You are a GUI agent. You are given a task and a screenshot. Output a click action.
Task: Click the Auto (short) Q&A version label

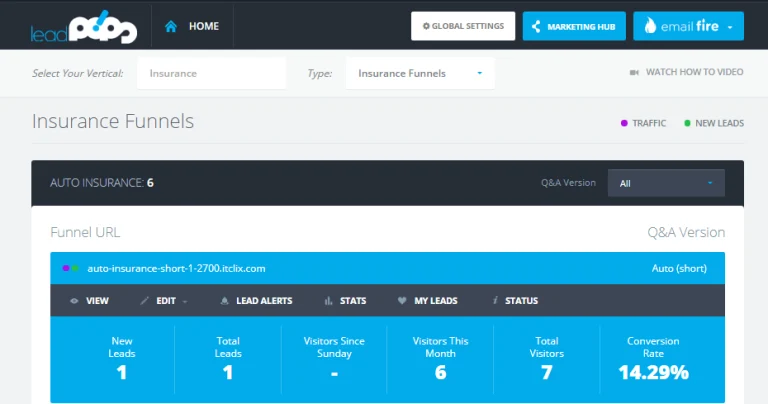(679, 268)
